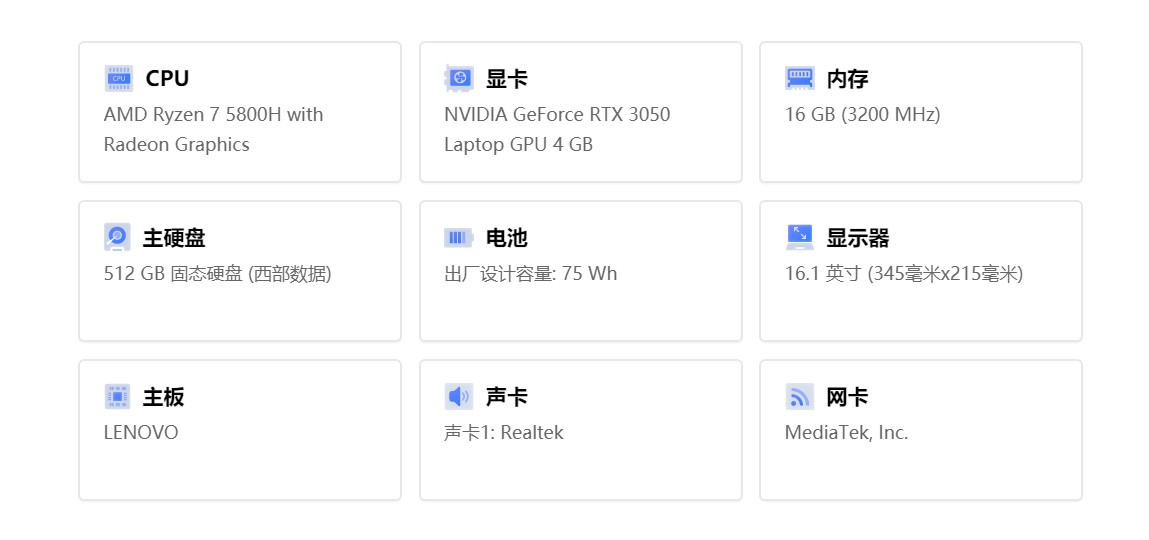1149x540 pixels.
Task: Click the battery (电池) icon
Action: [x=459, y=237]
